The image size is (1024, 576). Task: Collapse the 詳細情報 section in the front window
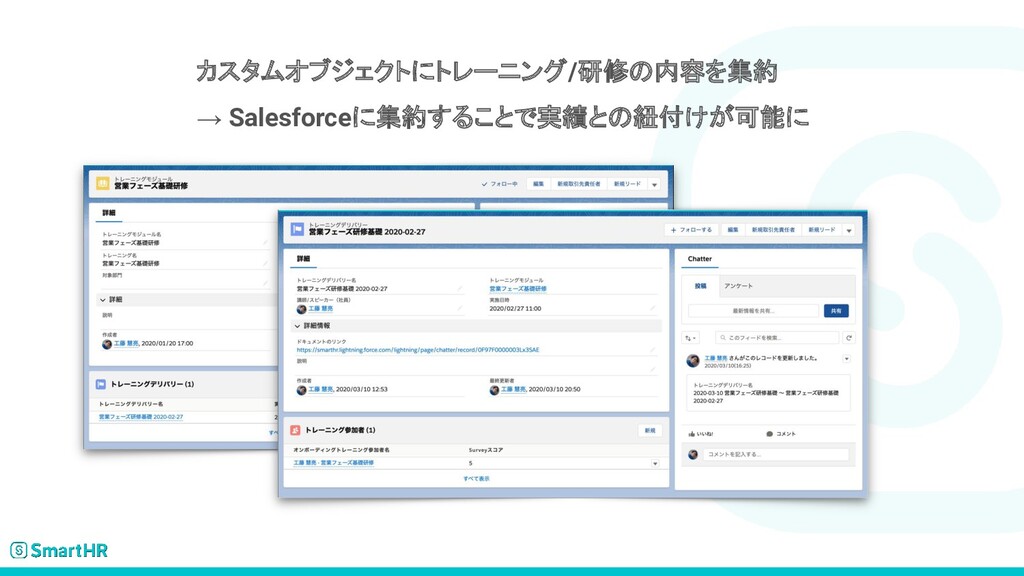[297, 325]
